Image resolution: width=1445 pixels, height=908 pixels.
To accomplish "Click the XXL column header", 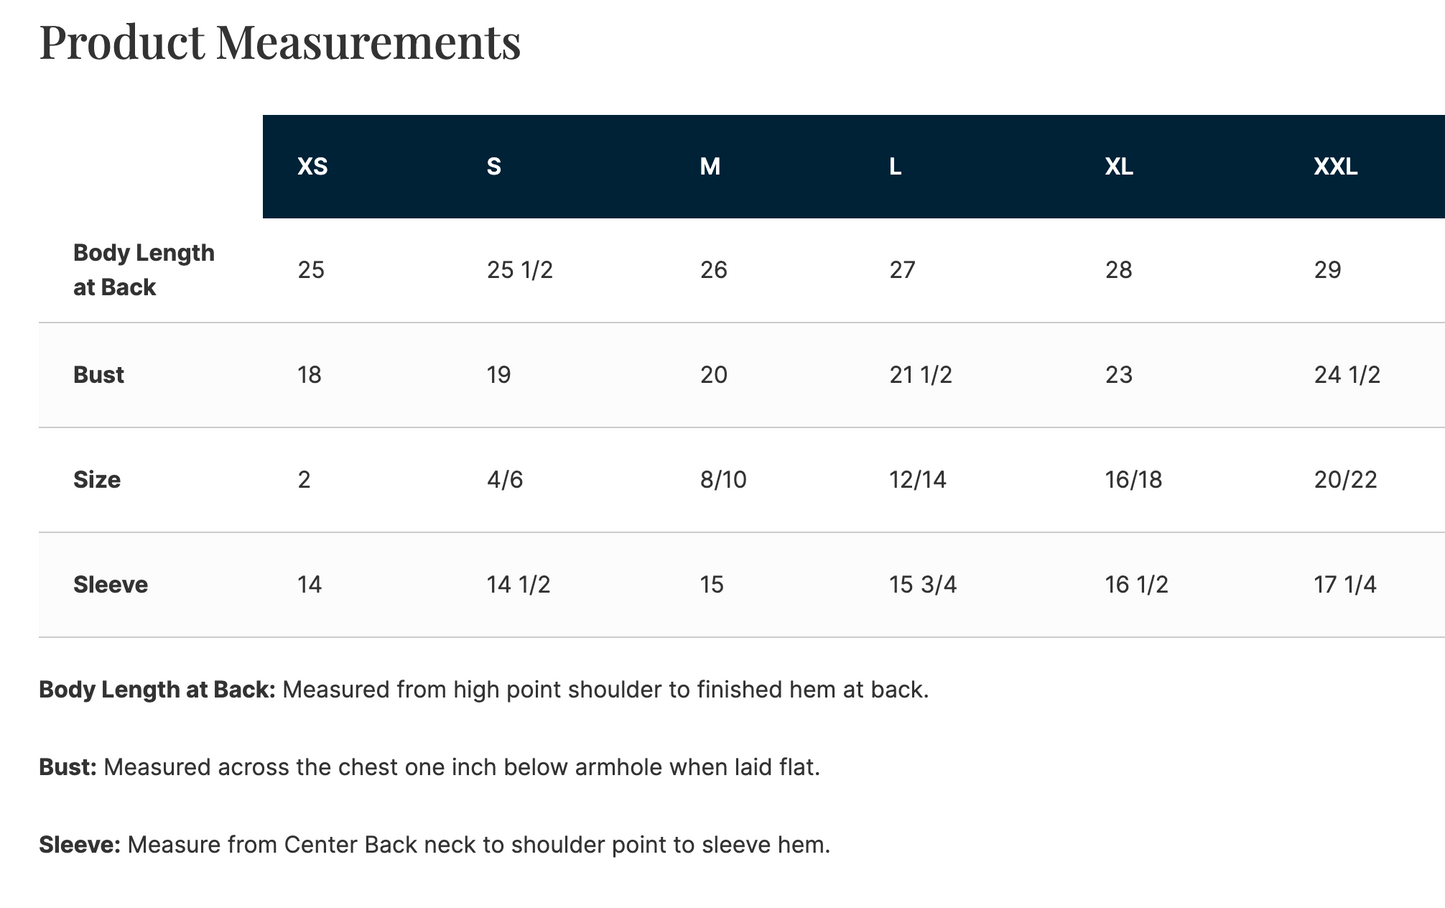I will click(1336, 167).
